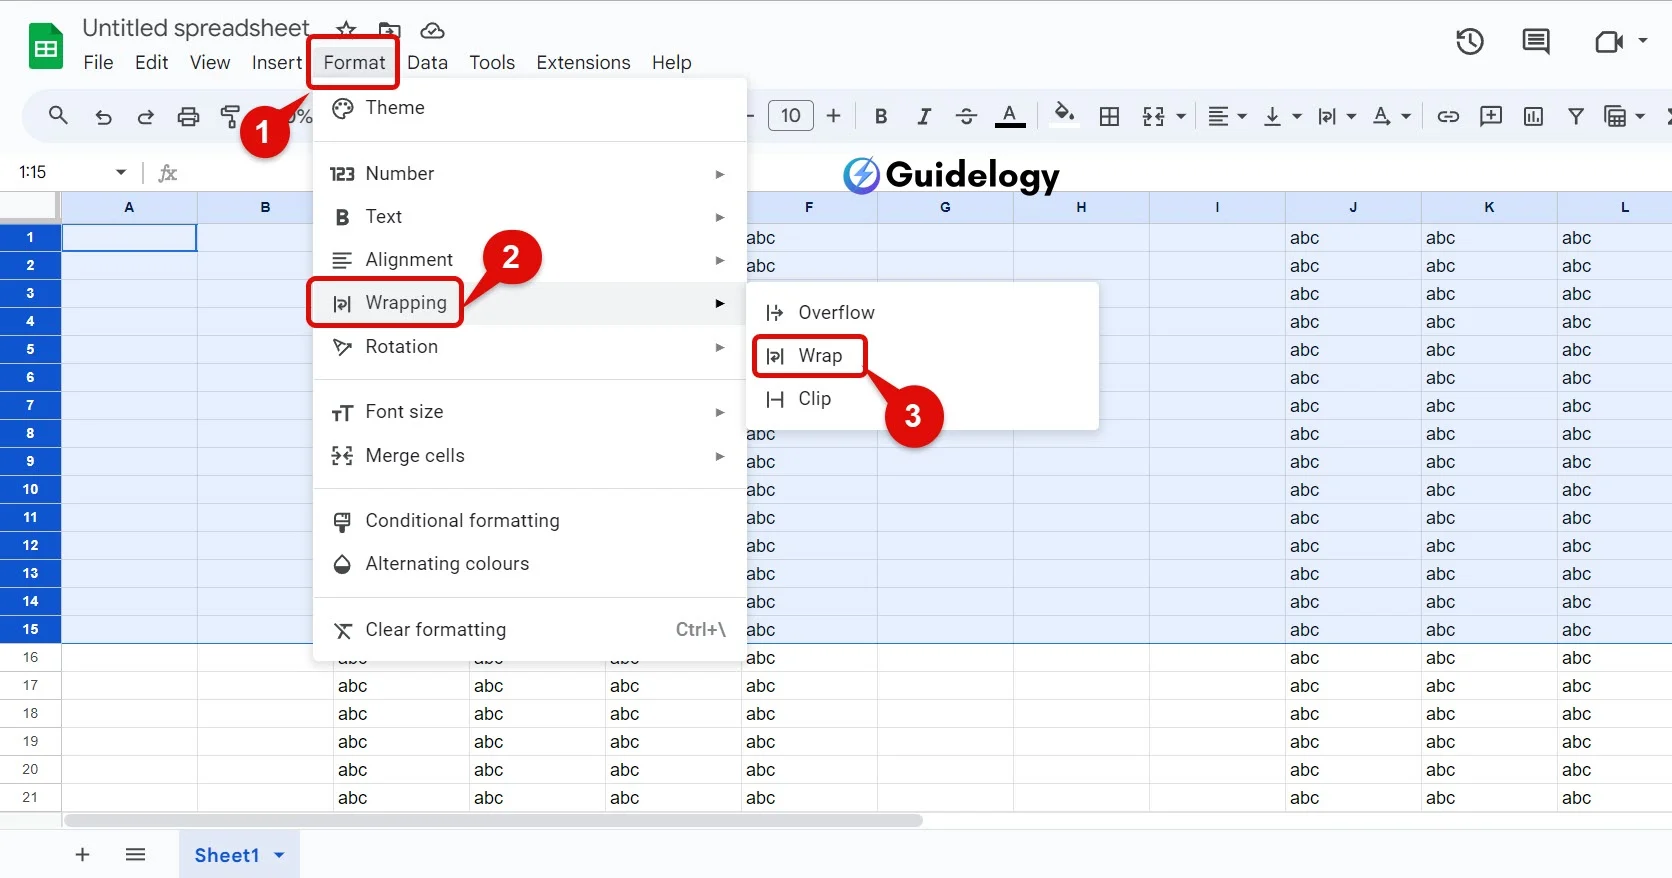Viewport: 1672px width, 878px height.
Task: Open the Edit menu
Action: point(152,62)
